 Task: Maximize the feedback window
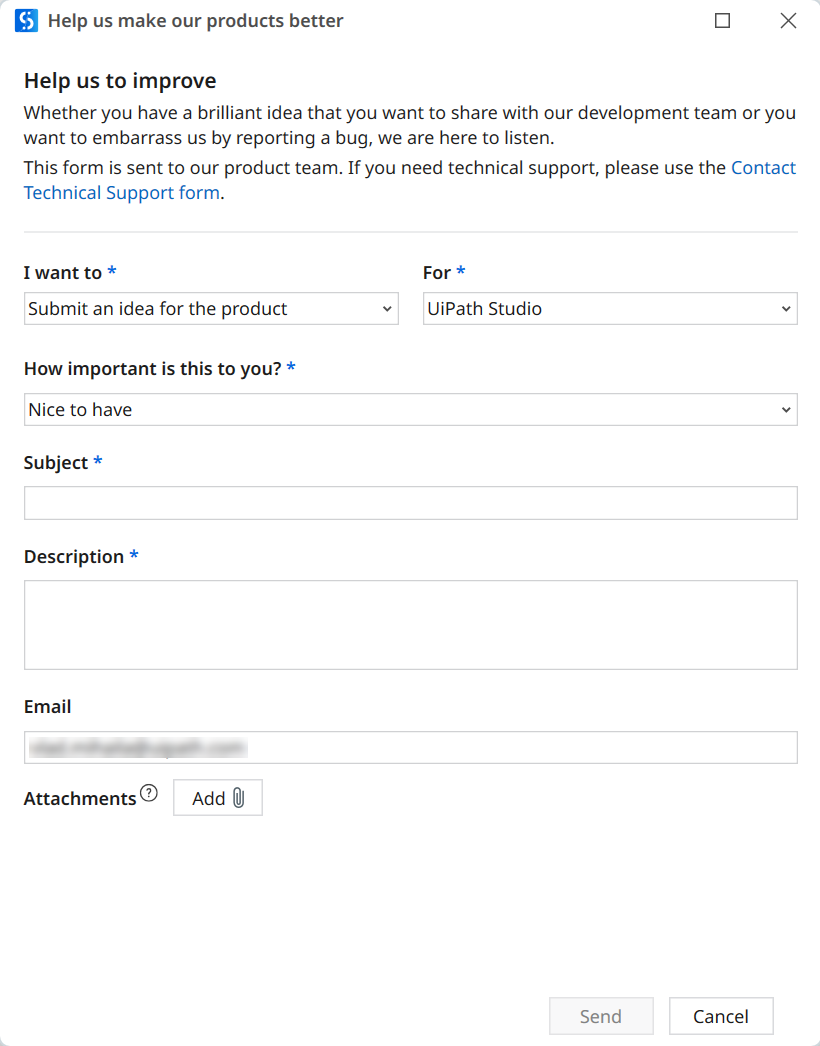723,21
